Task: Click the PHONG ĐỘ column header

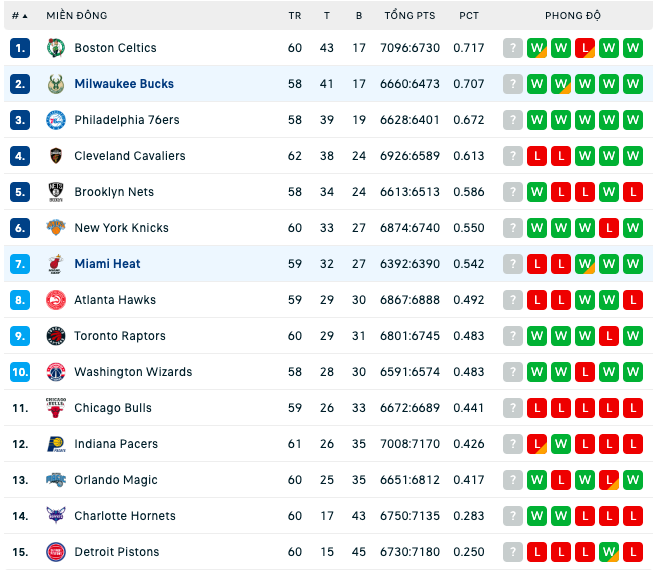Action: point(572,15)
